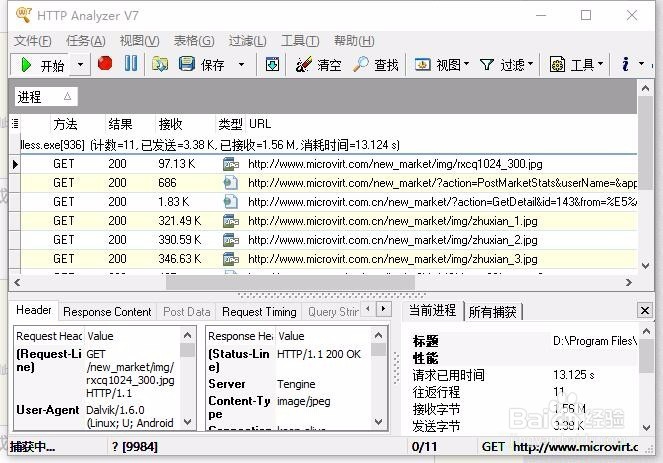Click the Find (查找) magnifier icon
This screenshot has width=663, height=463.
pos(361,64)
